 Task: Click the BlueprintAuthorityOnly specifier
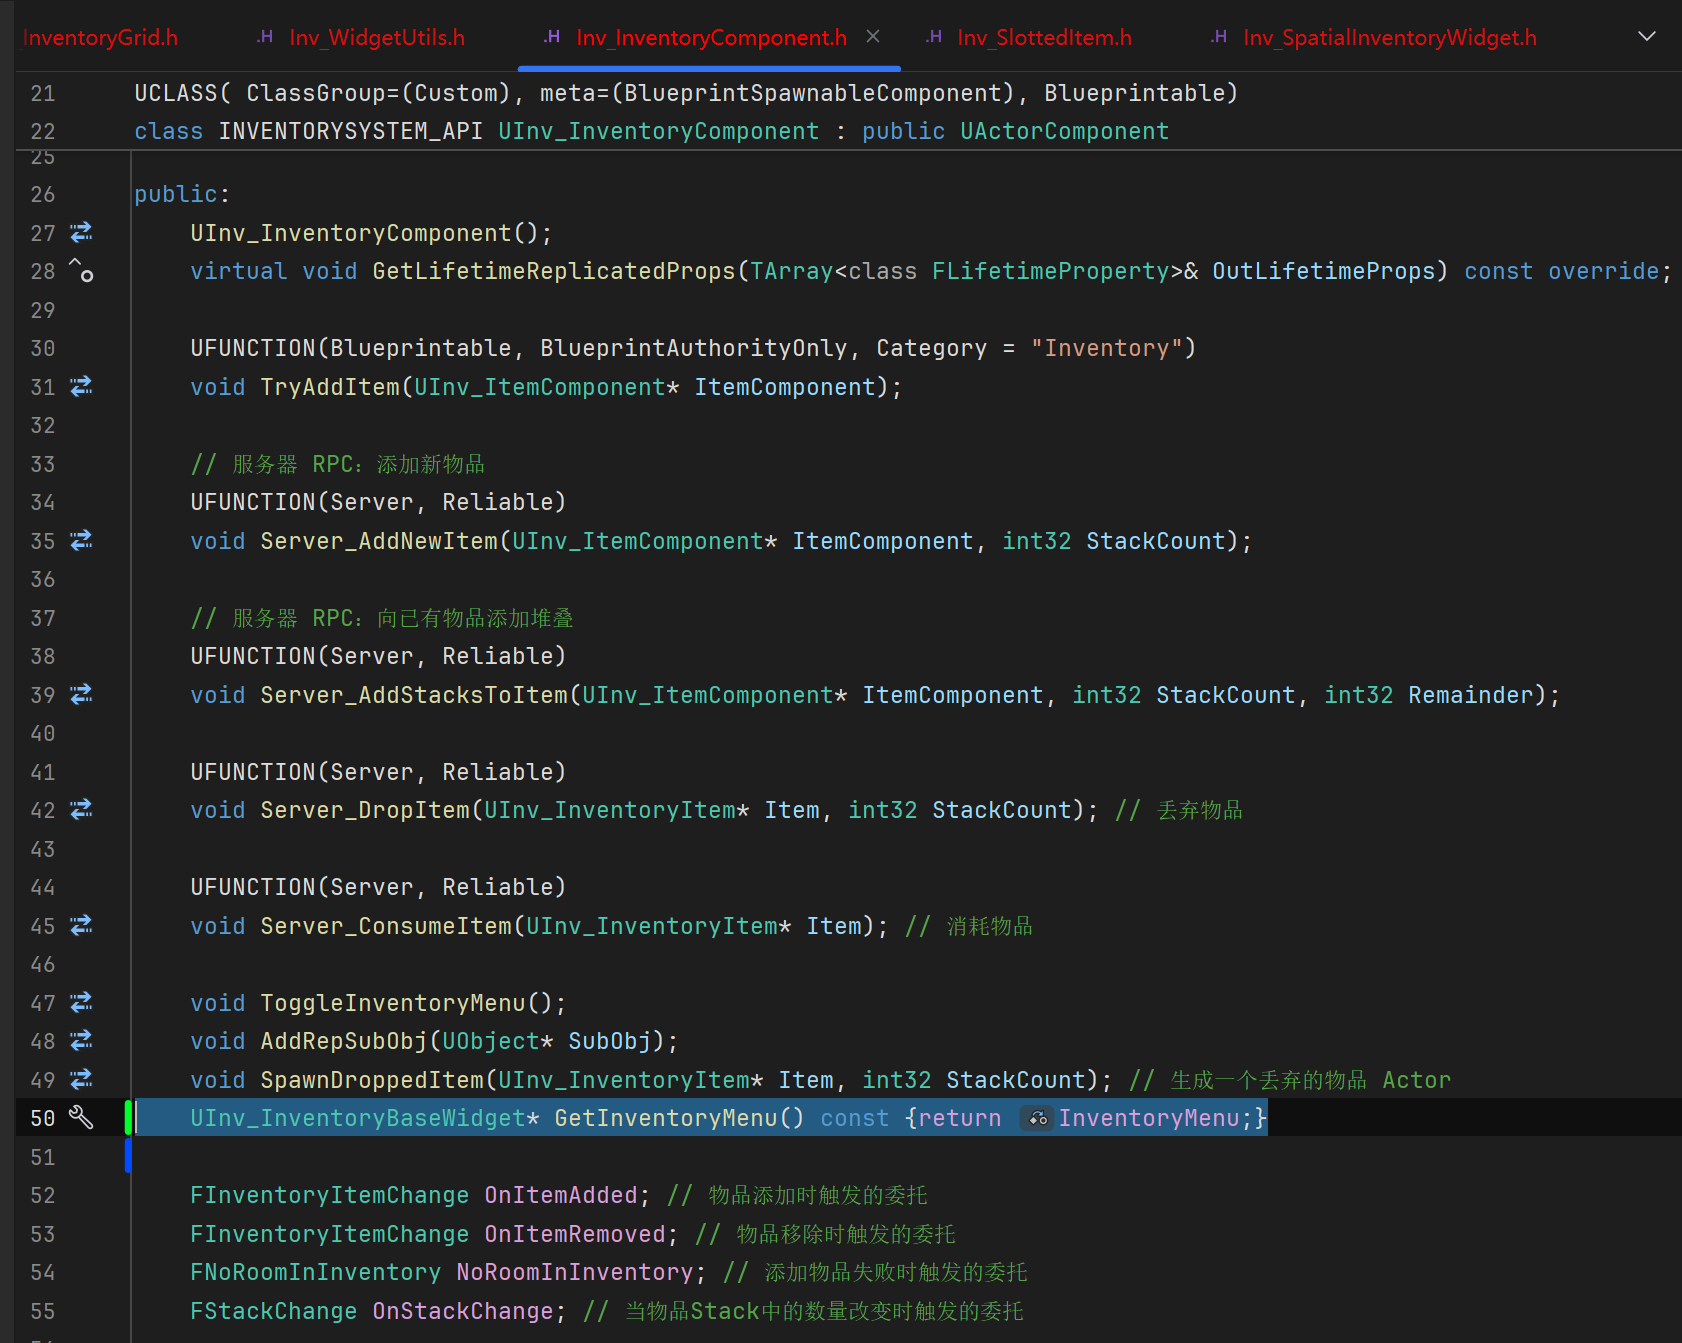pyautogui.click(x=694, y=348)
